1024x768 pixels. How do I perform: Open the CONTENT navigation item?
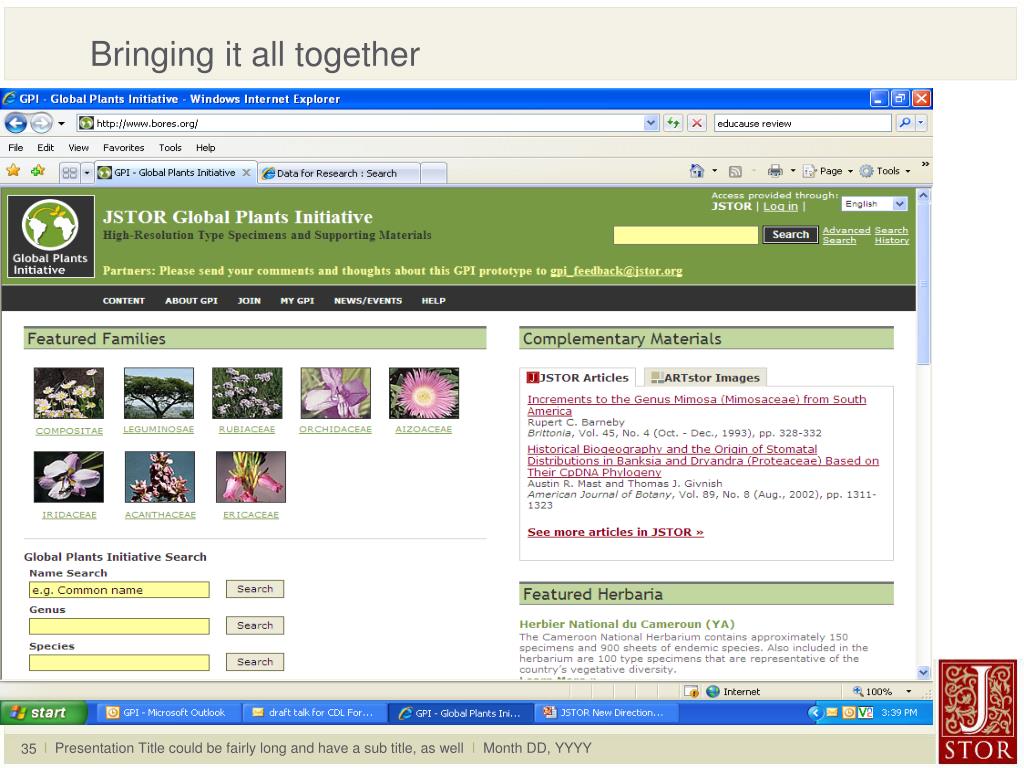(123, 300)
